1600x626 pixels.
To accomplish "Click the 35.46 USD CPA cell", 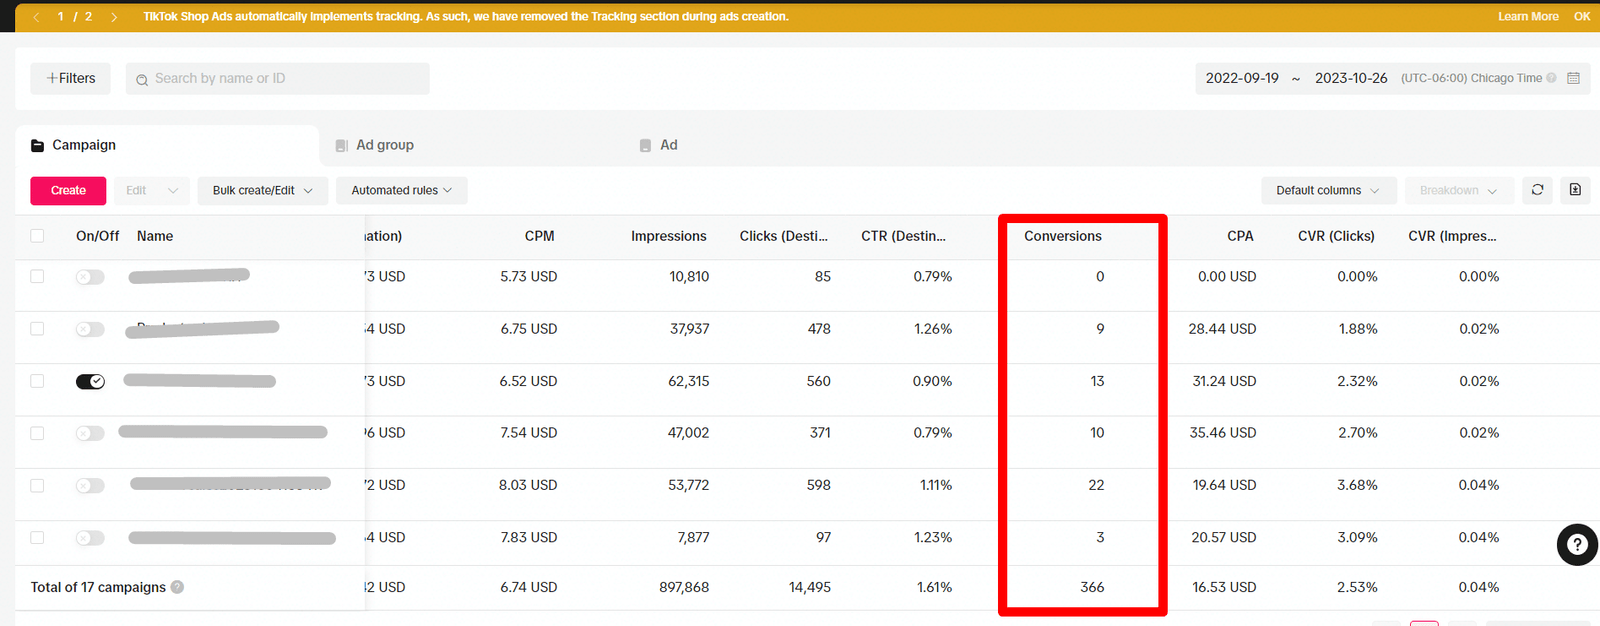I will (1223, 433).
